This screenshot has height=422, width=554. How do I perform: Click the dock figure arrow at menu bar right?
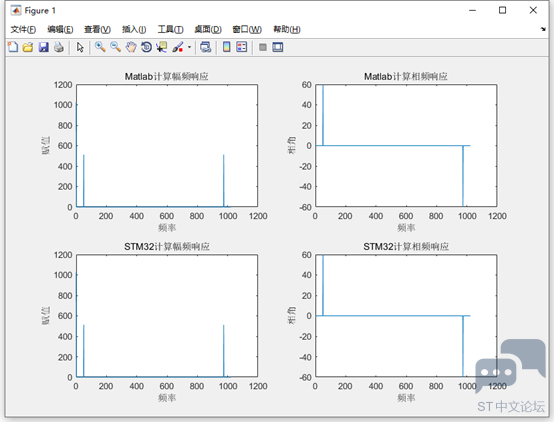(x=543, y=29)
